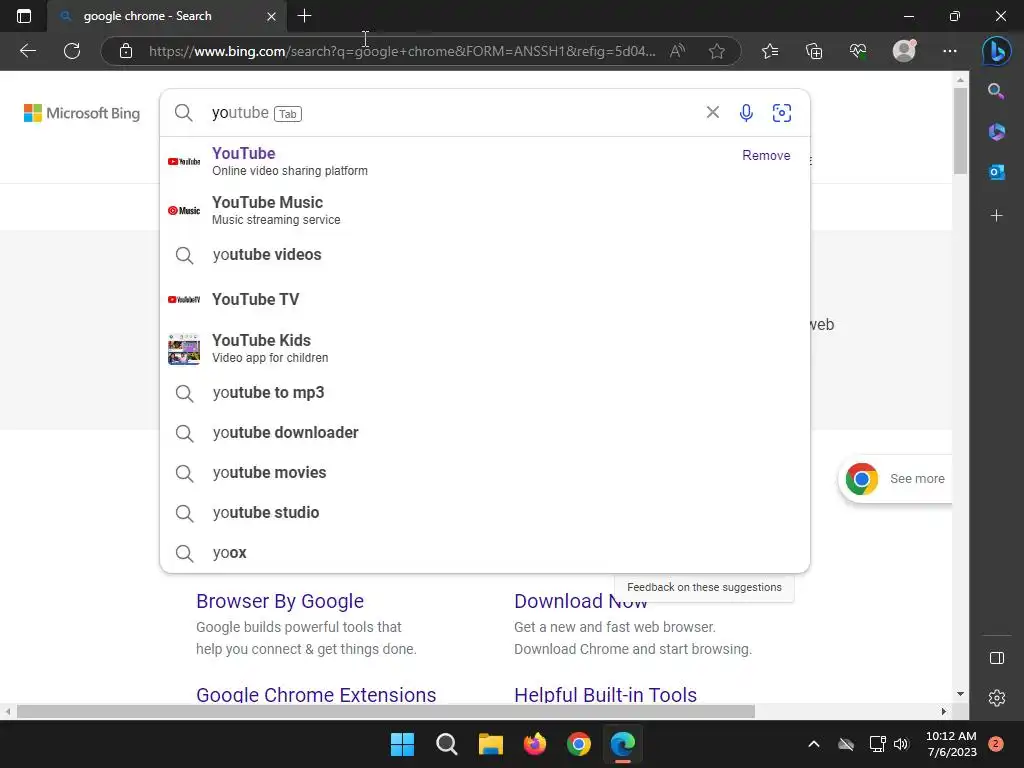Remove the YouTube suggestion from history
Image resolution: width=1024 pixels, height=768 pixels.
coord(766,155)
